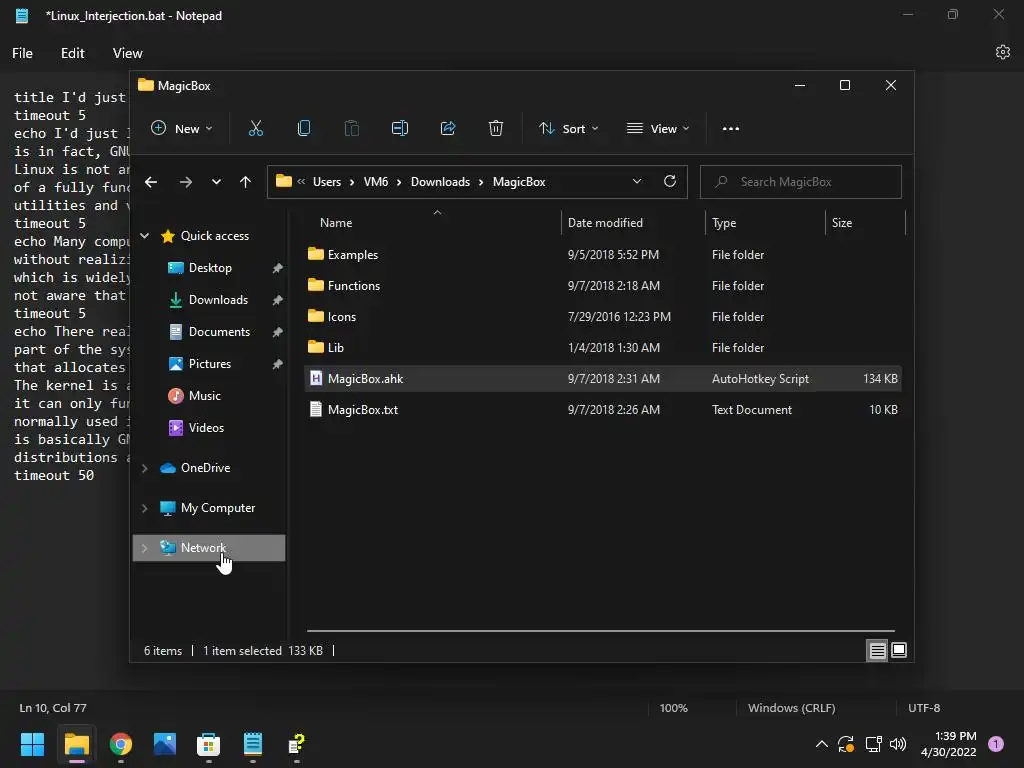Click File Explorer icon on taskbar

pyautogui.click(x=76, y=744)
